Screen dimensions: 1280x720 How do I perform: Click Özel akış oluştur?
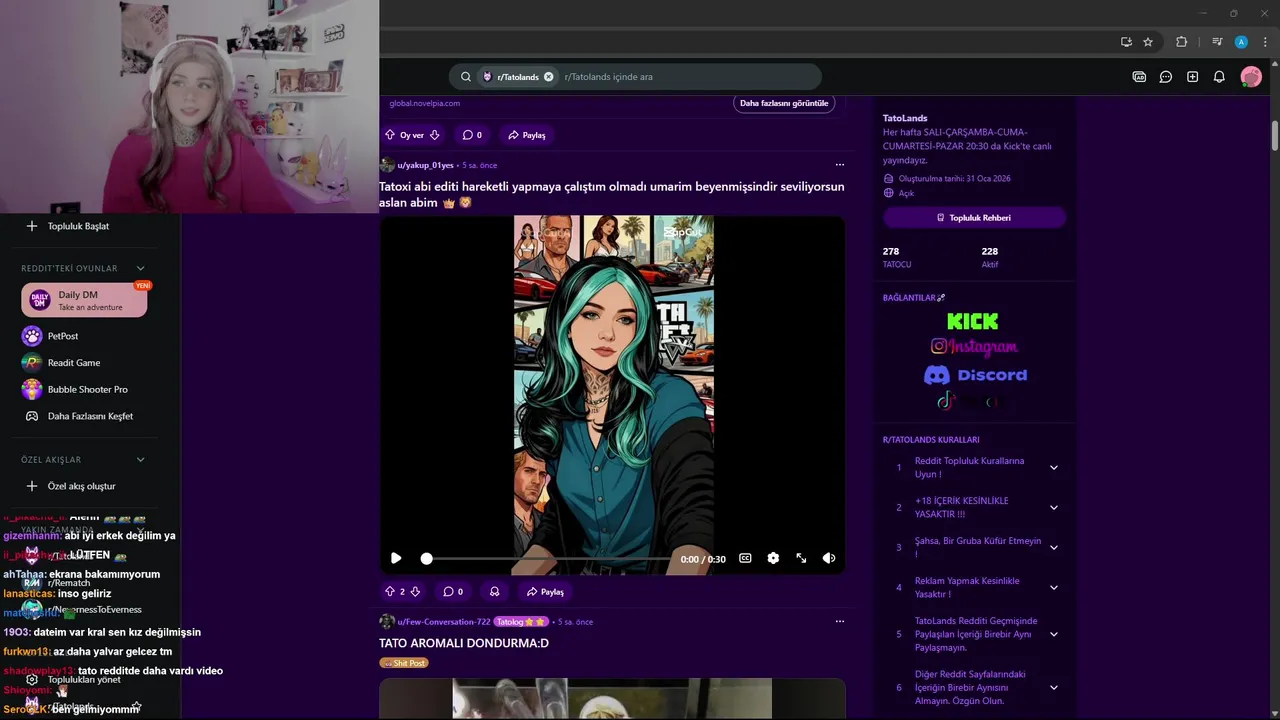tap(84, 486)
